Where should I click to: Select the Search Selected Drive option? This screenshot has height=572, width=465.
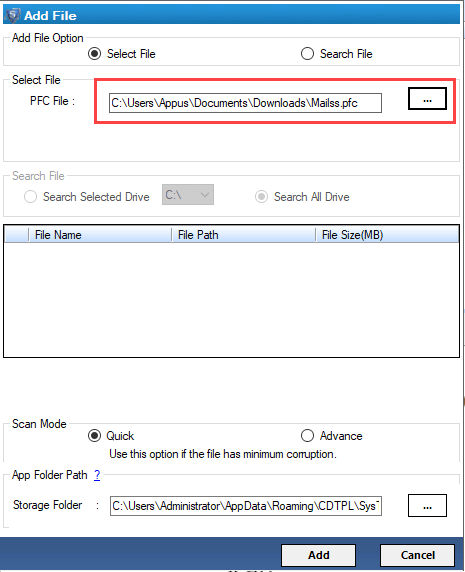(30, 197)
